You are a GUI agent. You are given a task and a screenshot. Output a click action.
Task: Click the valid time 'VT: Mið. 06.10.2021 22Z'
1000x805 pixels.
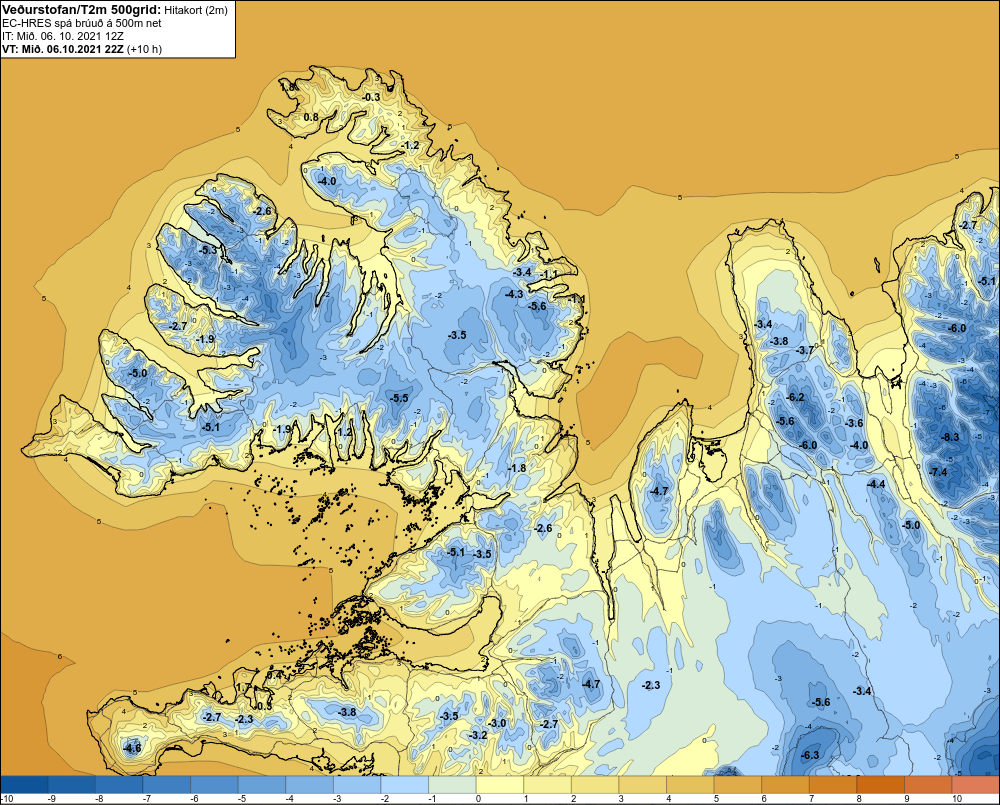click(63, 49)
